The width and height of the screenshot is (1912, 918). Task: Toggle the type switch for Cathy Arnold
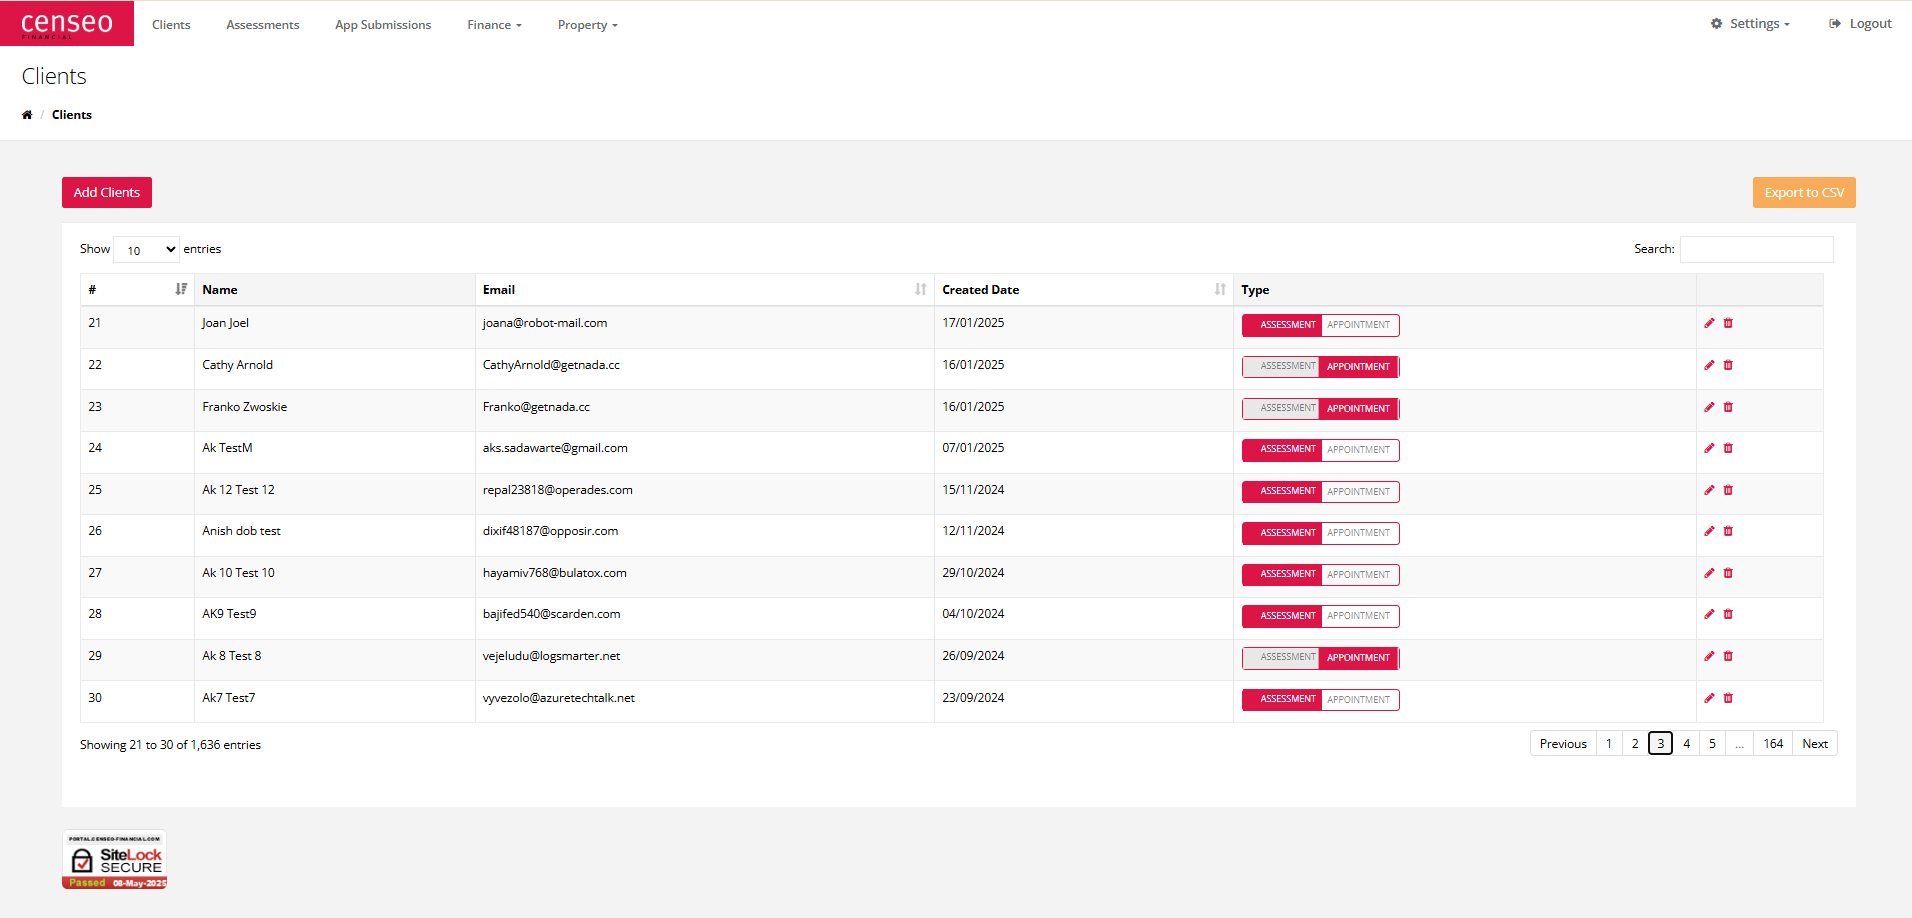coord(1320,367)
